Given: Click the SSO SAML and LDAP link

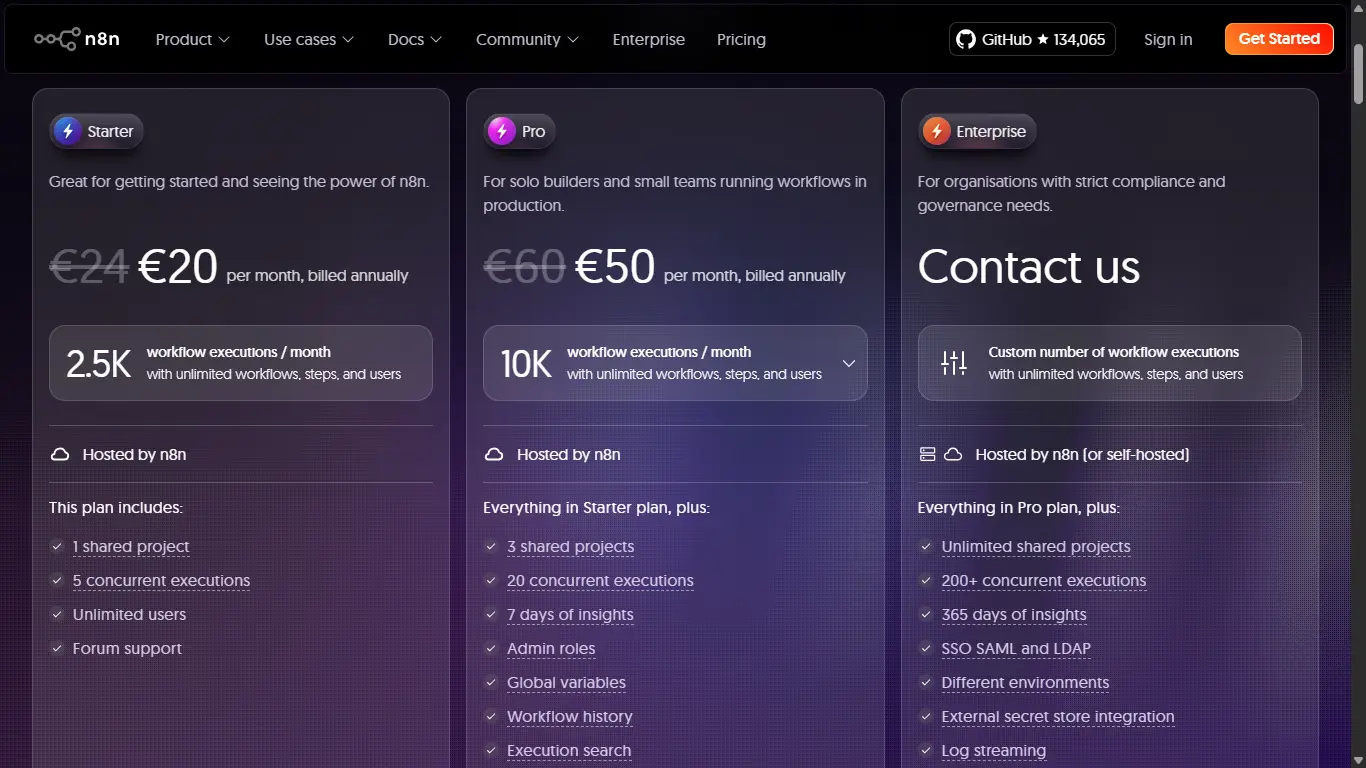Looking at the screenshot, I should [x=1016, y=649].
